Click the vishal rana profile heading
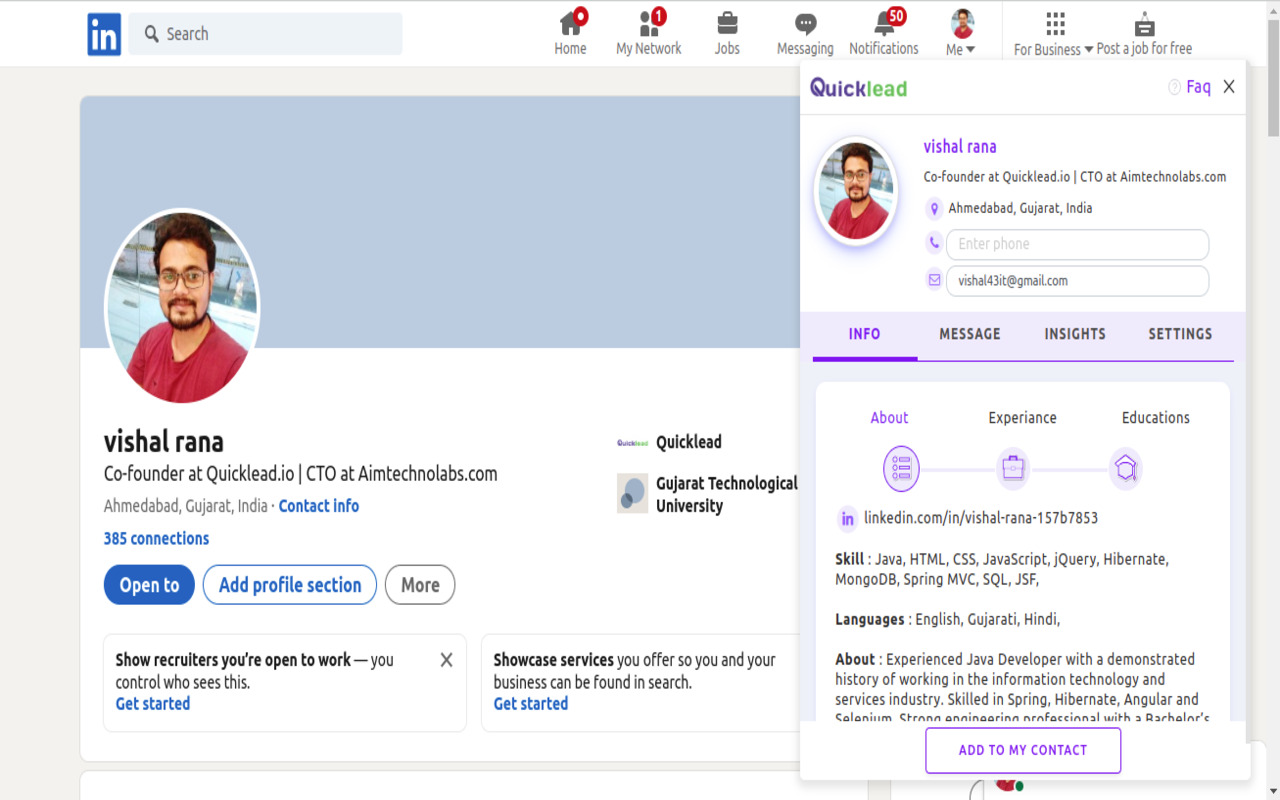This screenshot has height=800, width=1280. (x=164, y=441)
